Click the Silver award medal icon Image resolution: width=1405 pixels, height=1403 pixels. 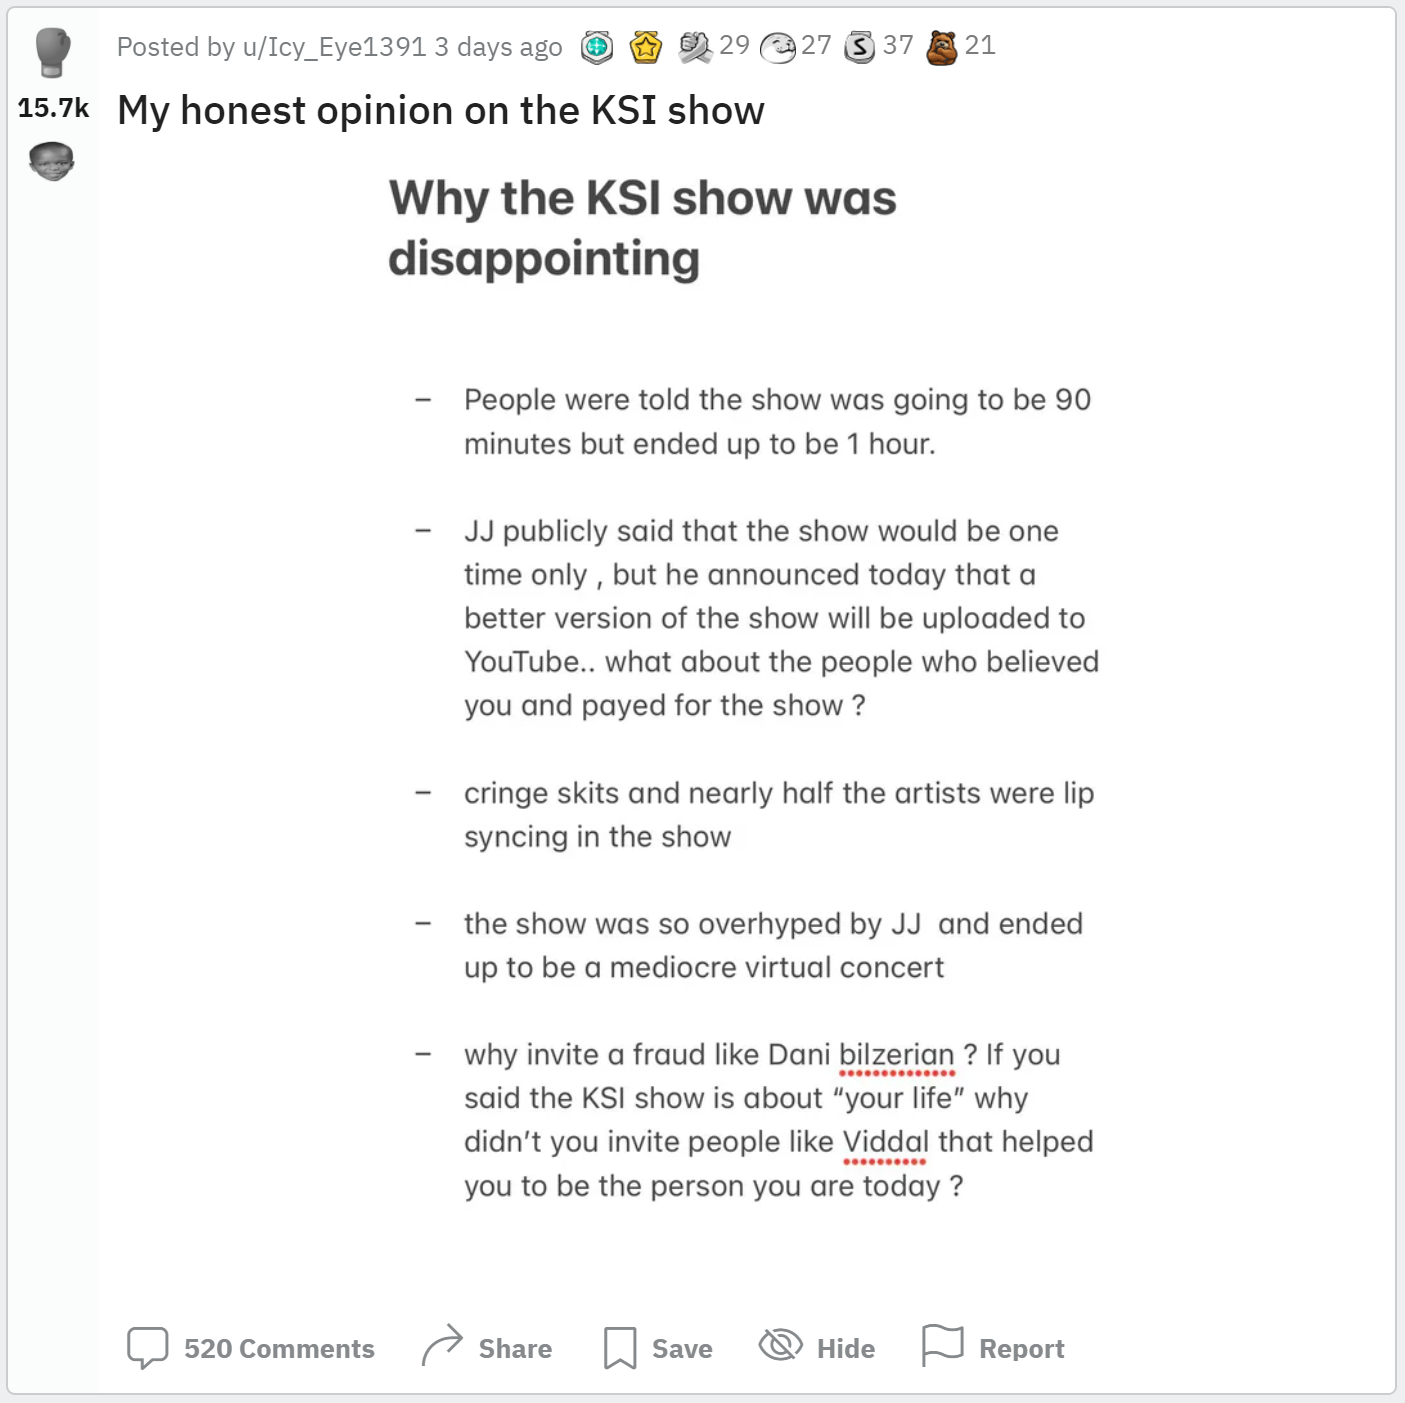click(x=860, y=47)
